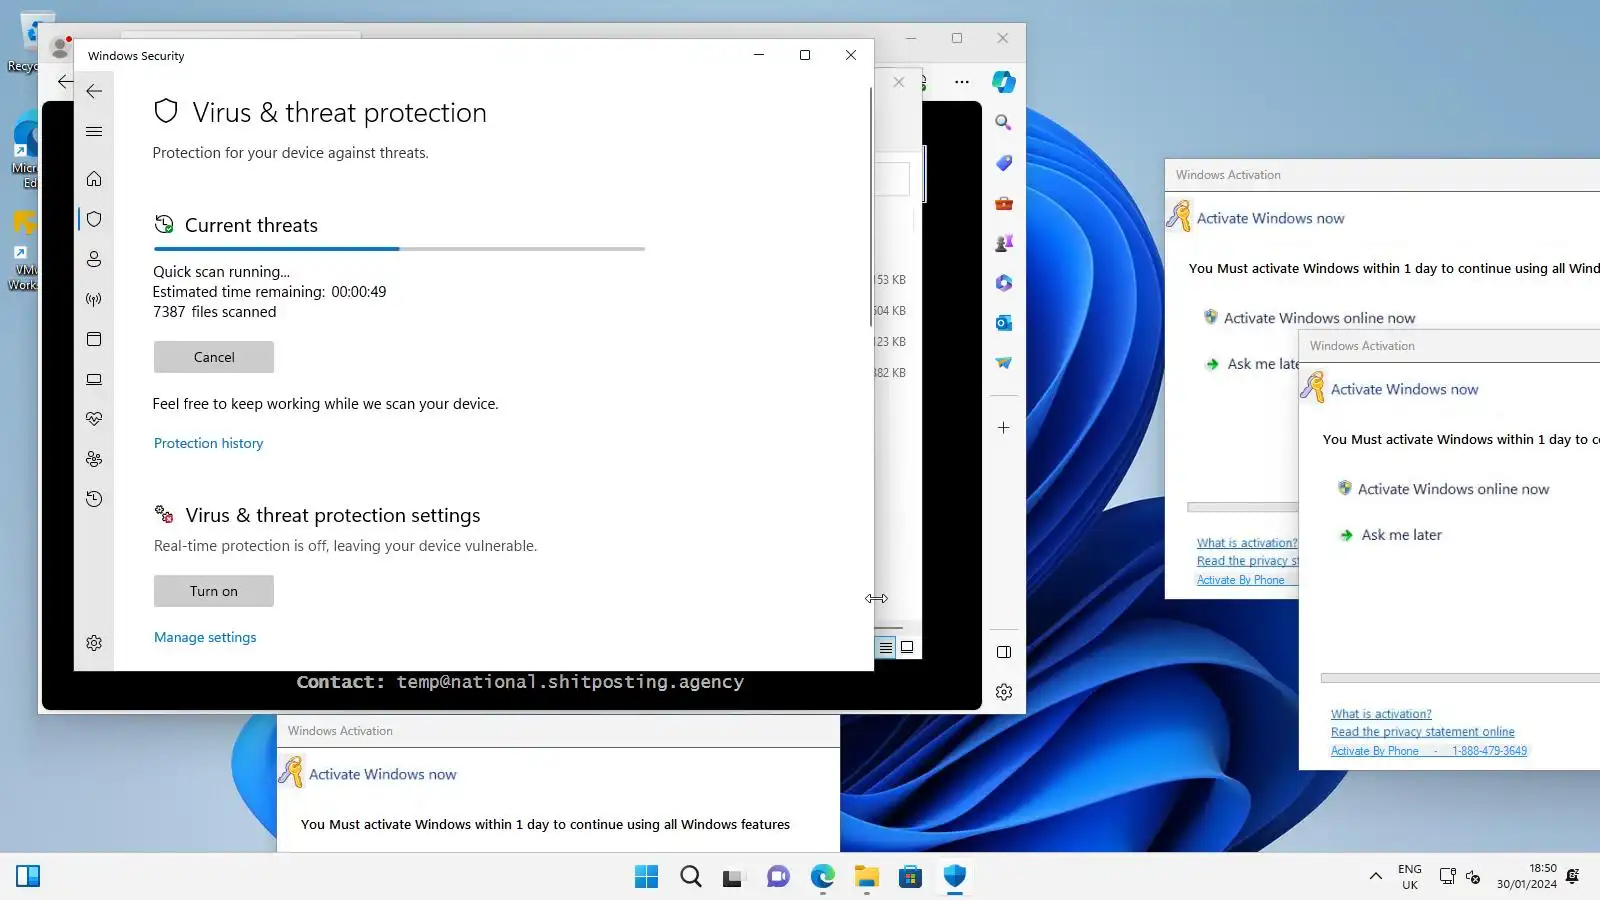Open Windows Security settings gear
1600x900 pixels.
click(94, 643)
